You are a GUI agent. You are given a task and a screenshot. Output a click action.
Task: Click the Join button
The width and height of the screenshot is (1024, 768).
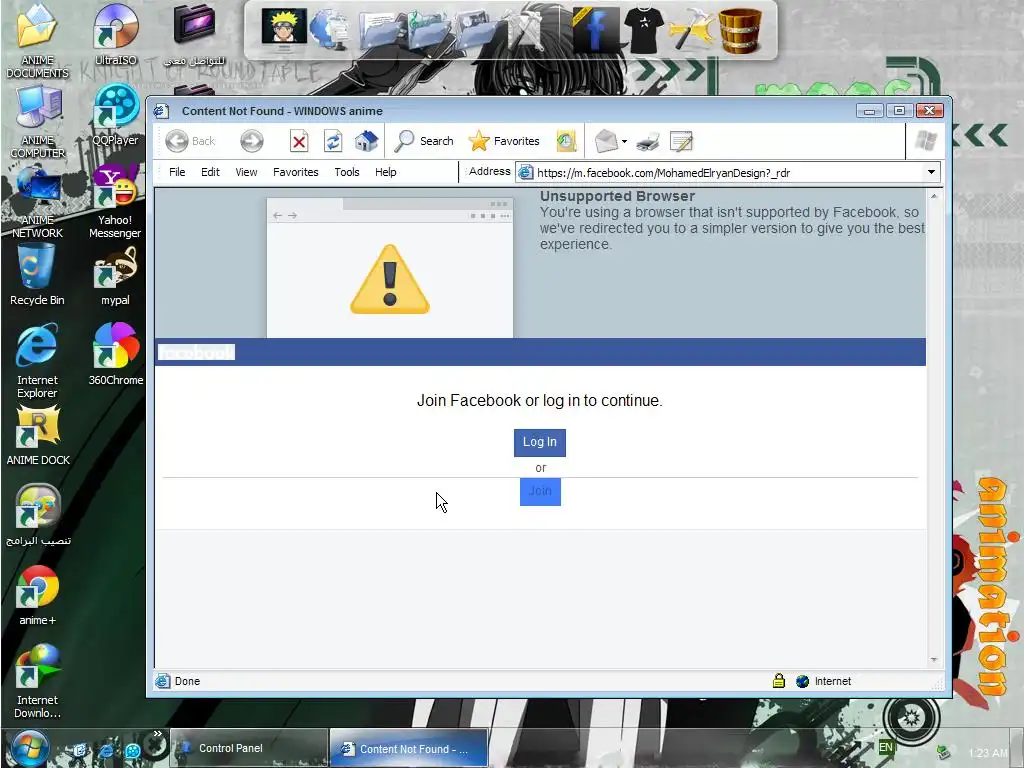coord(540,491)
